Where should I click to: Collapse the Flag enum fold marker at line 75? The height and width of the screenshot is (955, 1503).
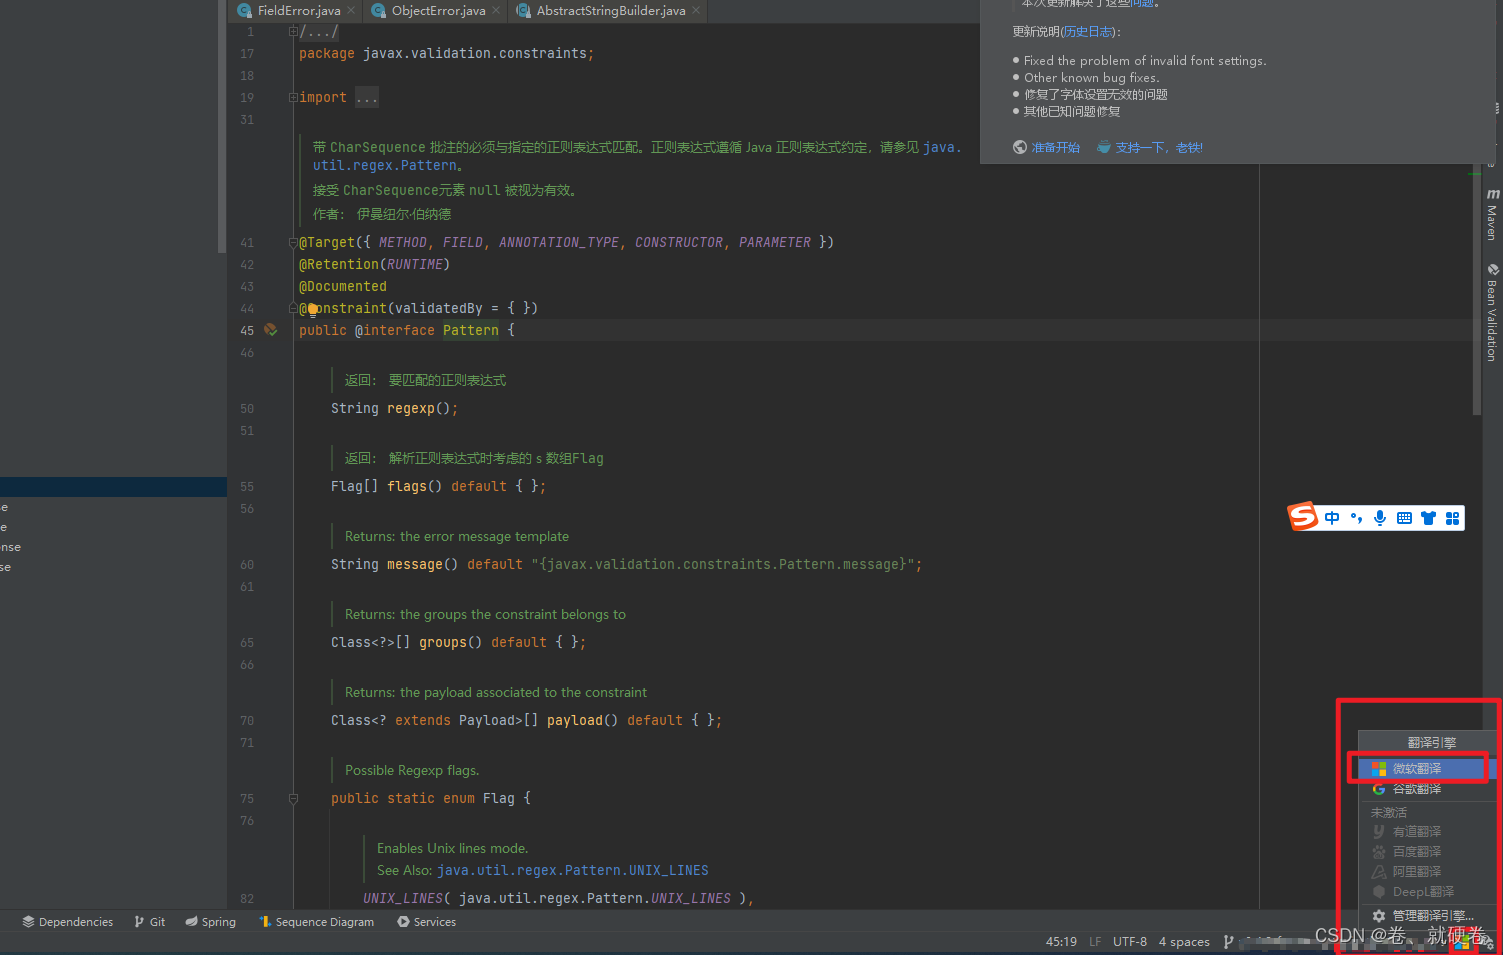pyautogui.click(x=293, y=798)
